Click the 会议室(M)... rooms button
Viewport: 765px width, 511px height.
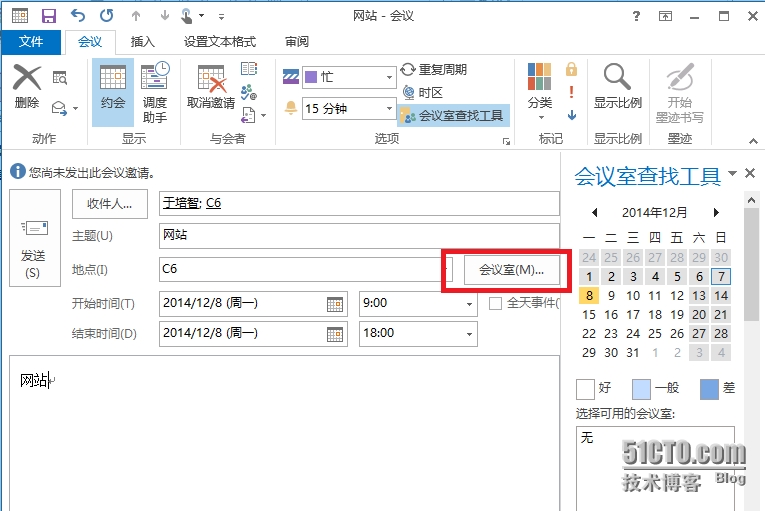512,269
